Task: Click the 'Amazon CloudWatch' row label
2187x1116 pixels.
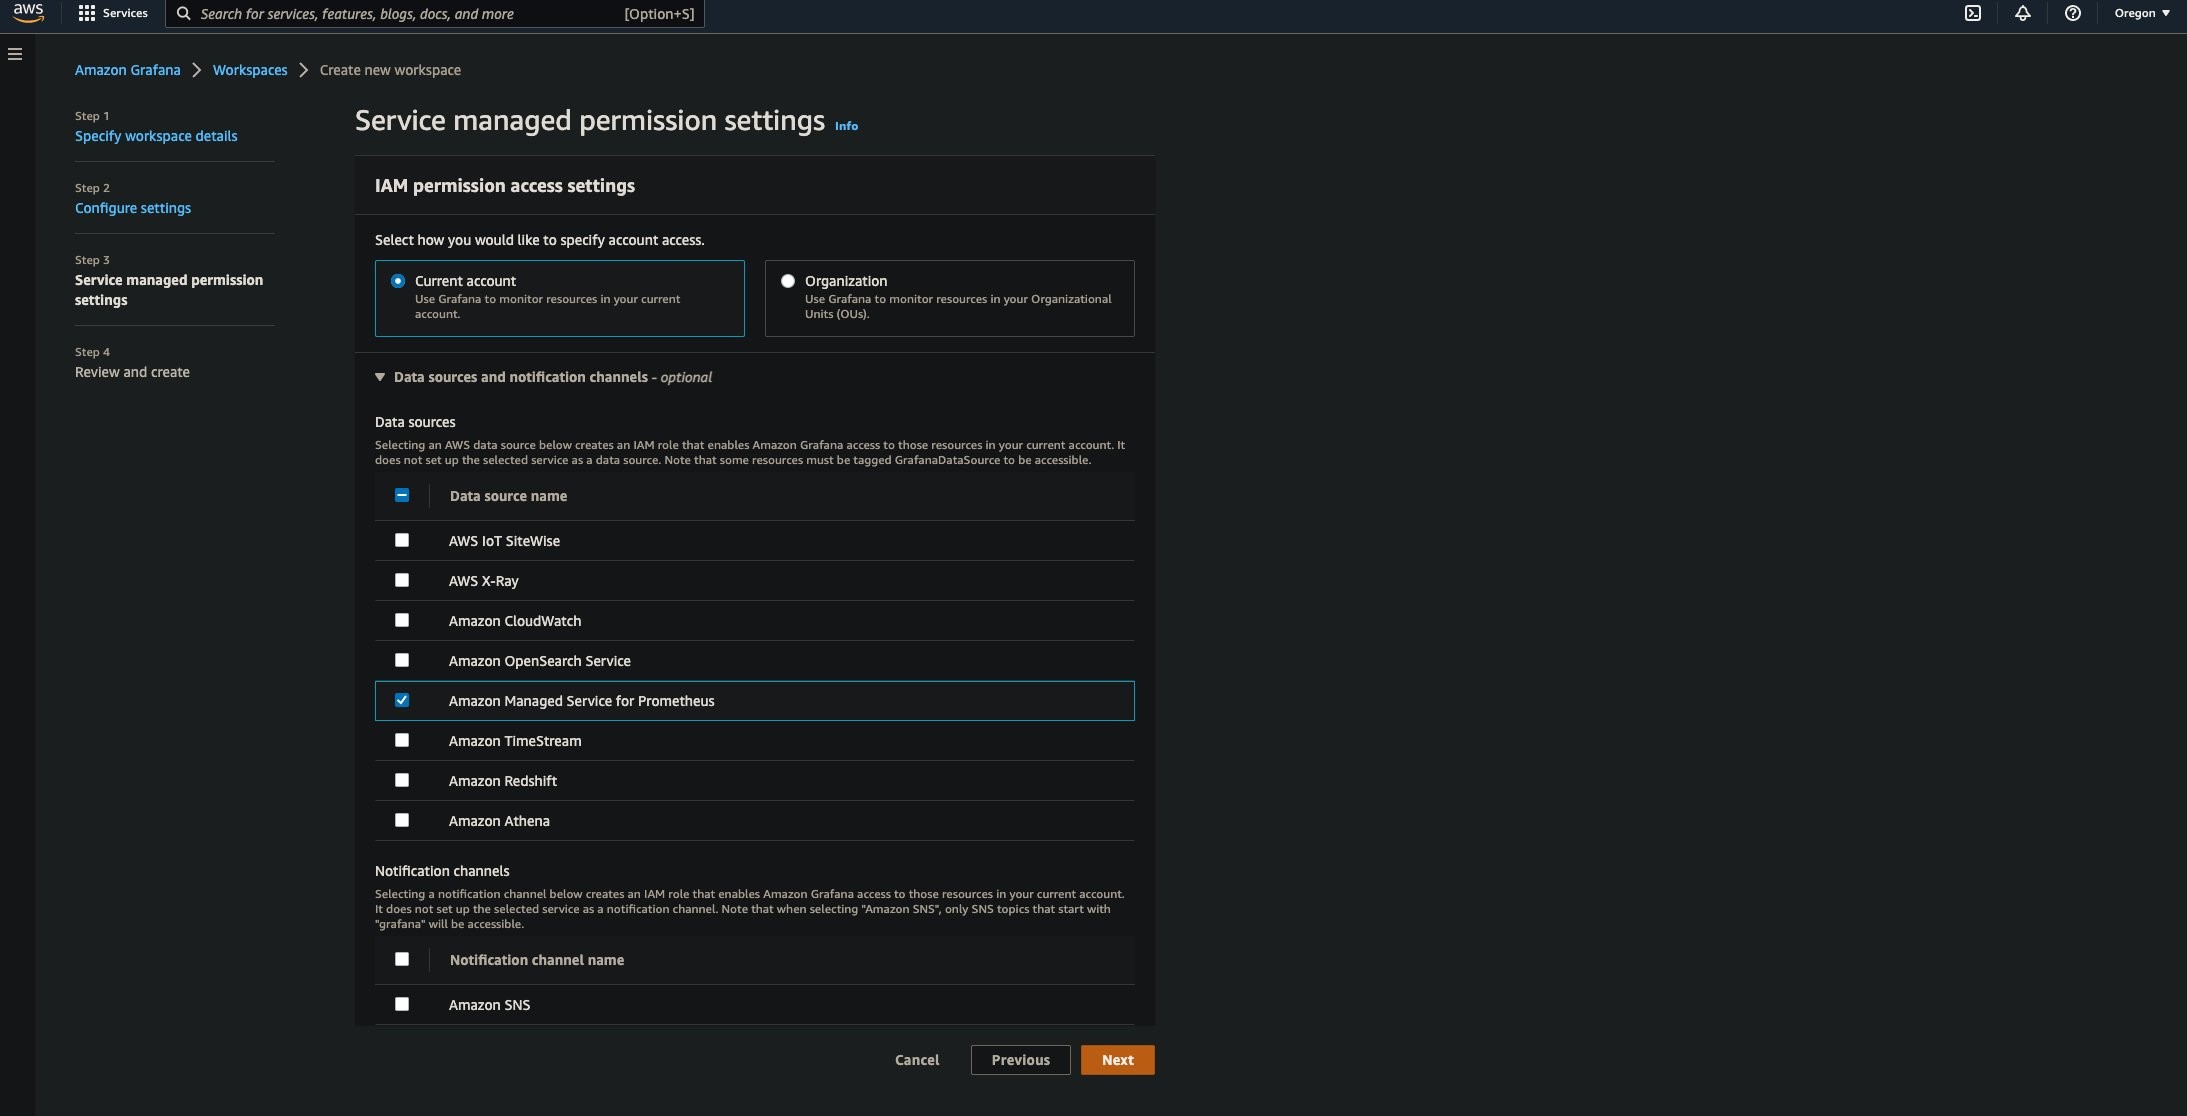Action: pos(515,621)
